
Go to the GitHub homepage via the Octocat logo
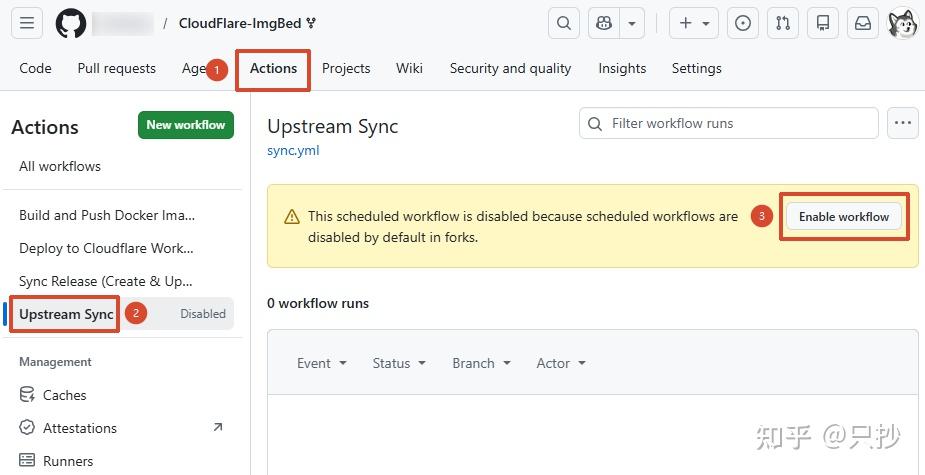(x=71, y=24)
